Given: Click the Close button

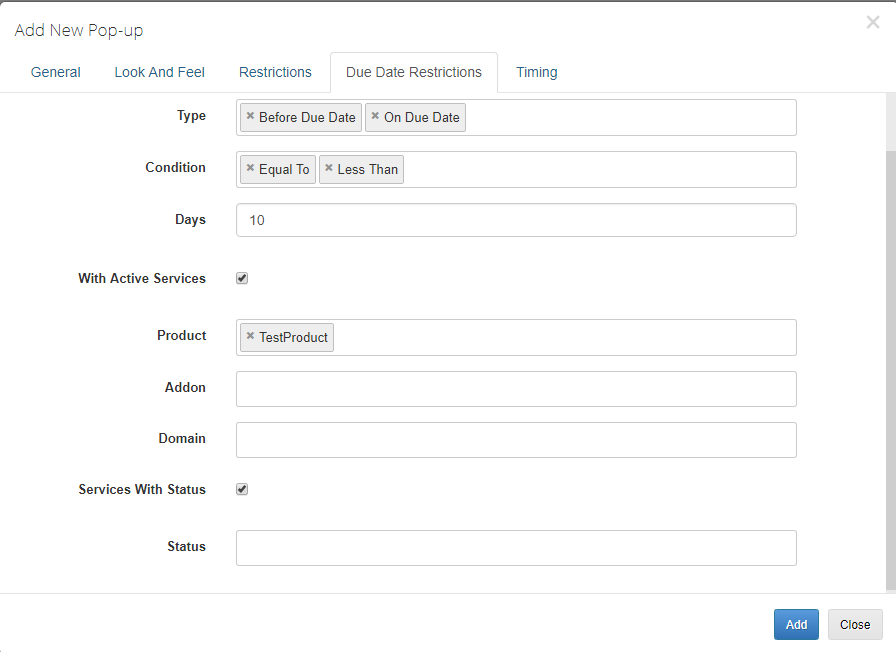Looking at the screenshot, I should tap(855, 625).
